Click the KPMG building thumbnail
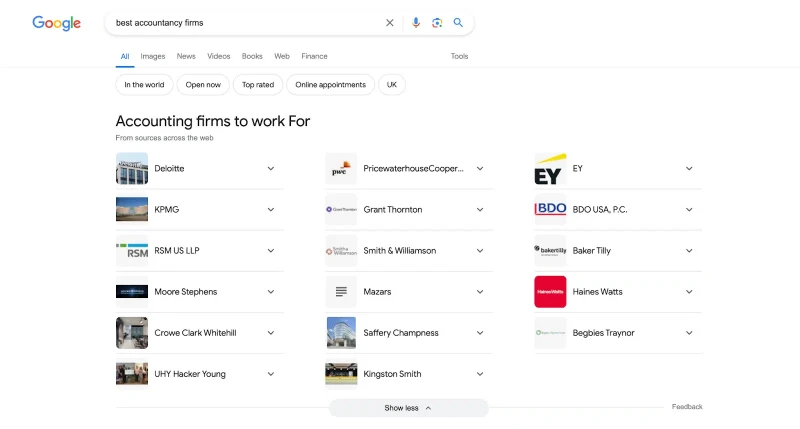 pyautogui.click(x=132, y=210)
